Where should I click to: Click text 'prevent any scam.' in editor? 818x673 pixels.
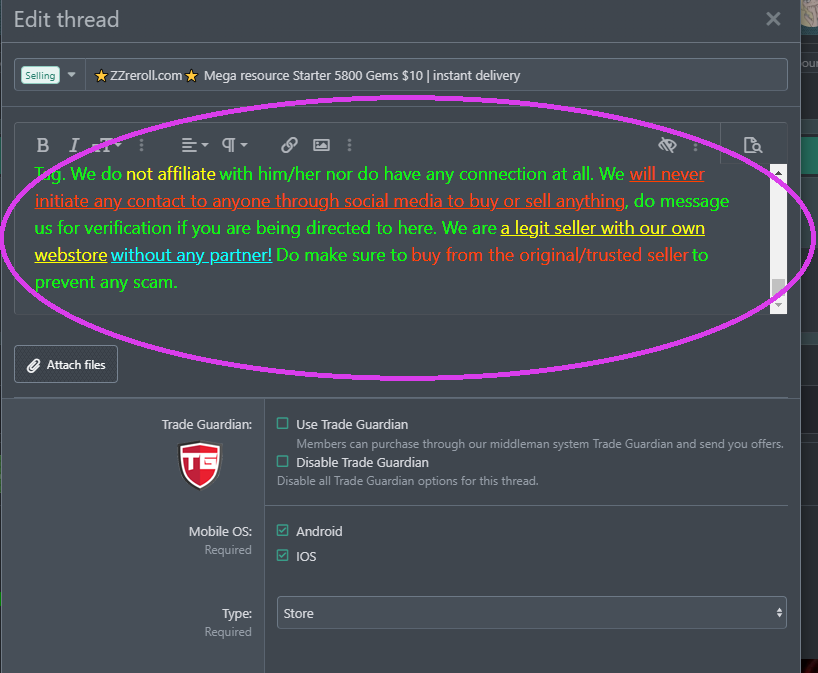106,282
